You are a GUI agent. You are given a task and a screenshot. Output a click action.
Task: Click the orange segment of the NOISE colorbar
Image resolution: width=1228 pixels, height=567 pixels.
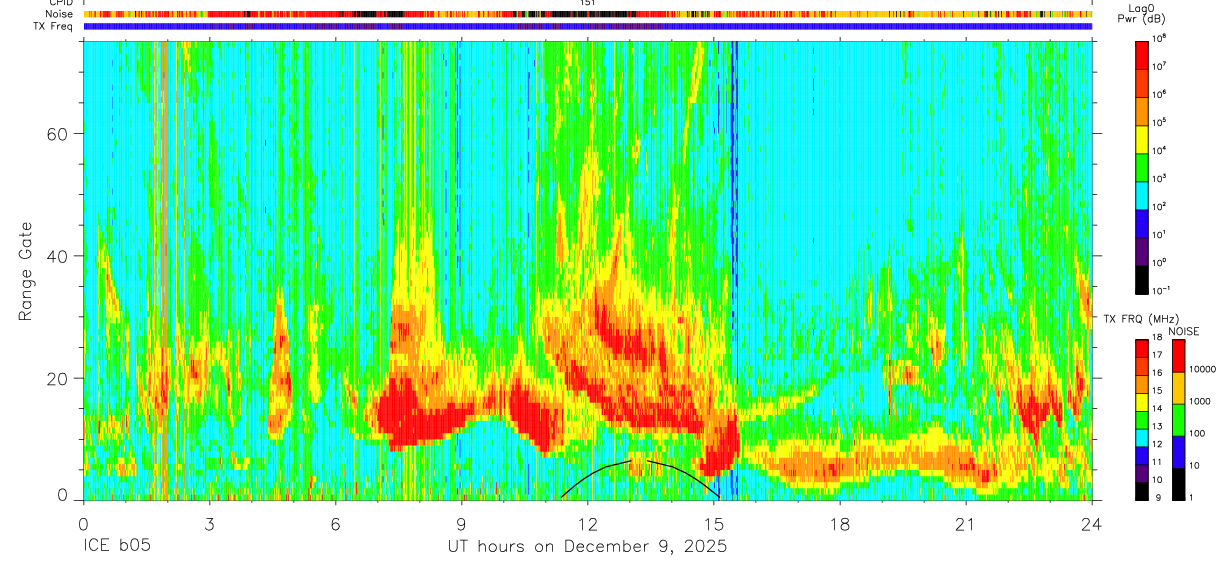pos(1179,387)
